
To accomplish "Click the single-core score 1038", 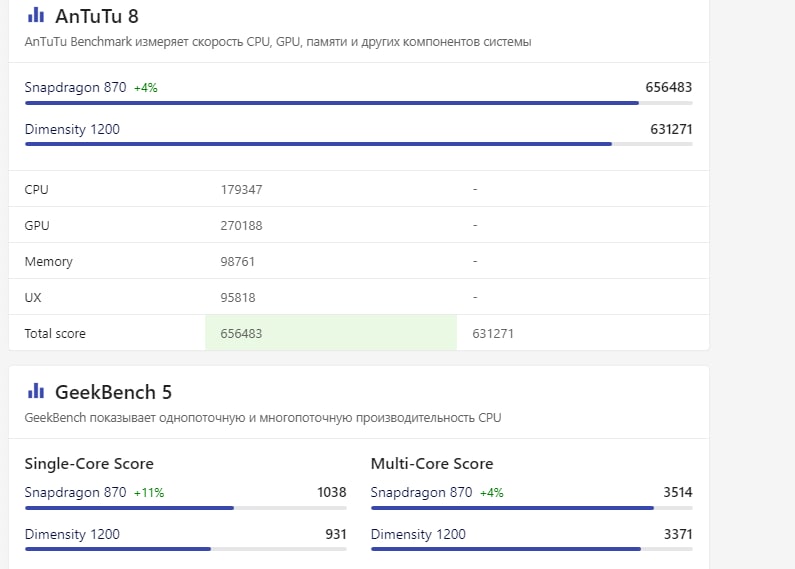I will 332,492.
